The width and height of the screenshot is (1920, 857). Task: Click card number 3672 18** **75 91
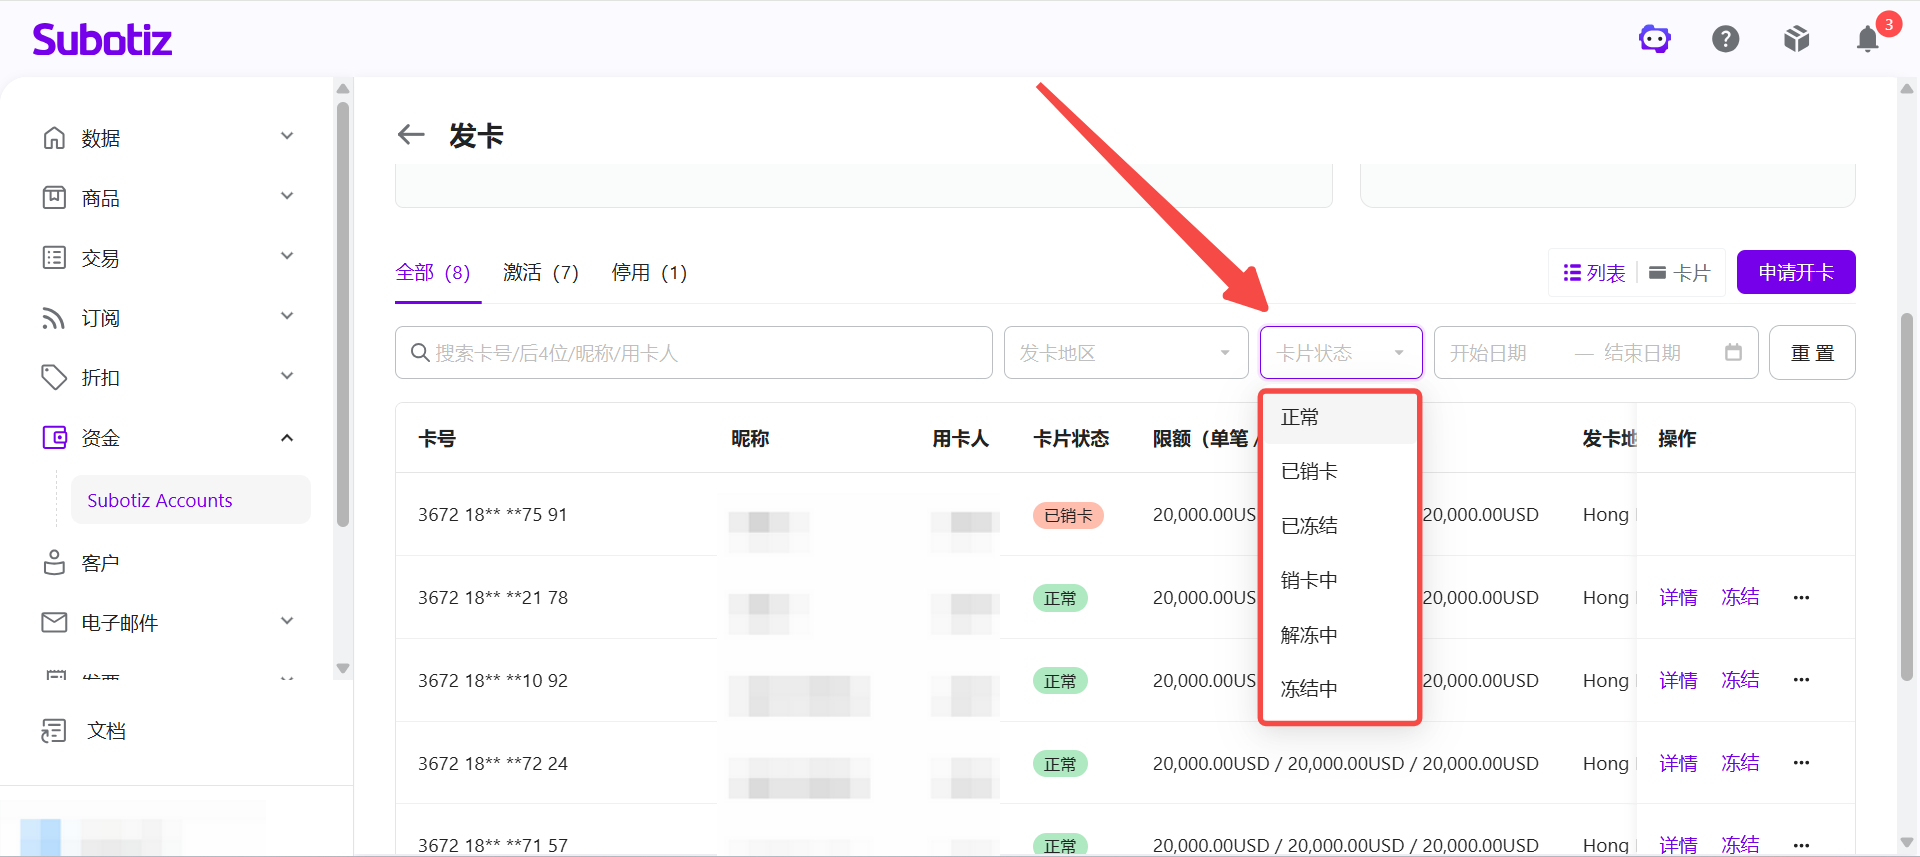[493, 514]
